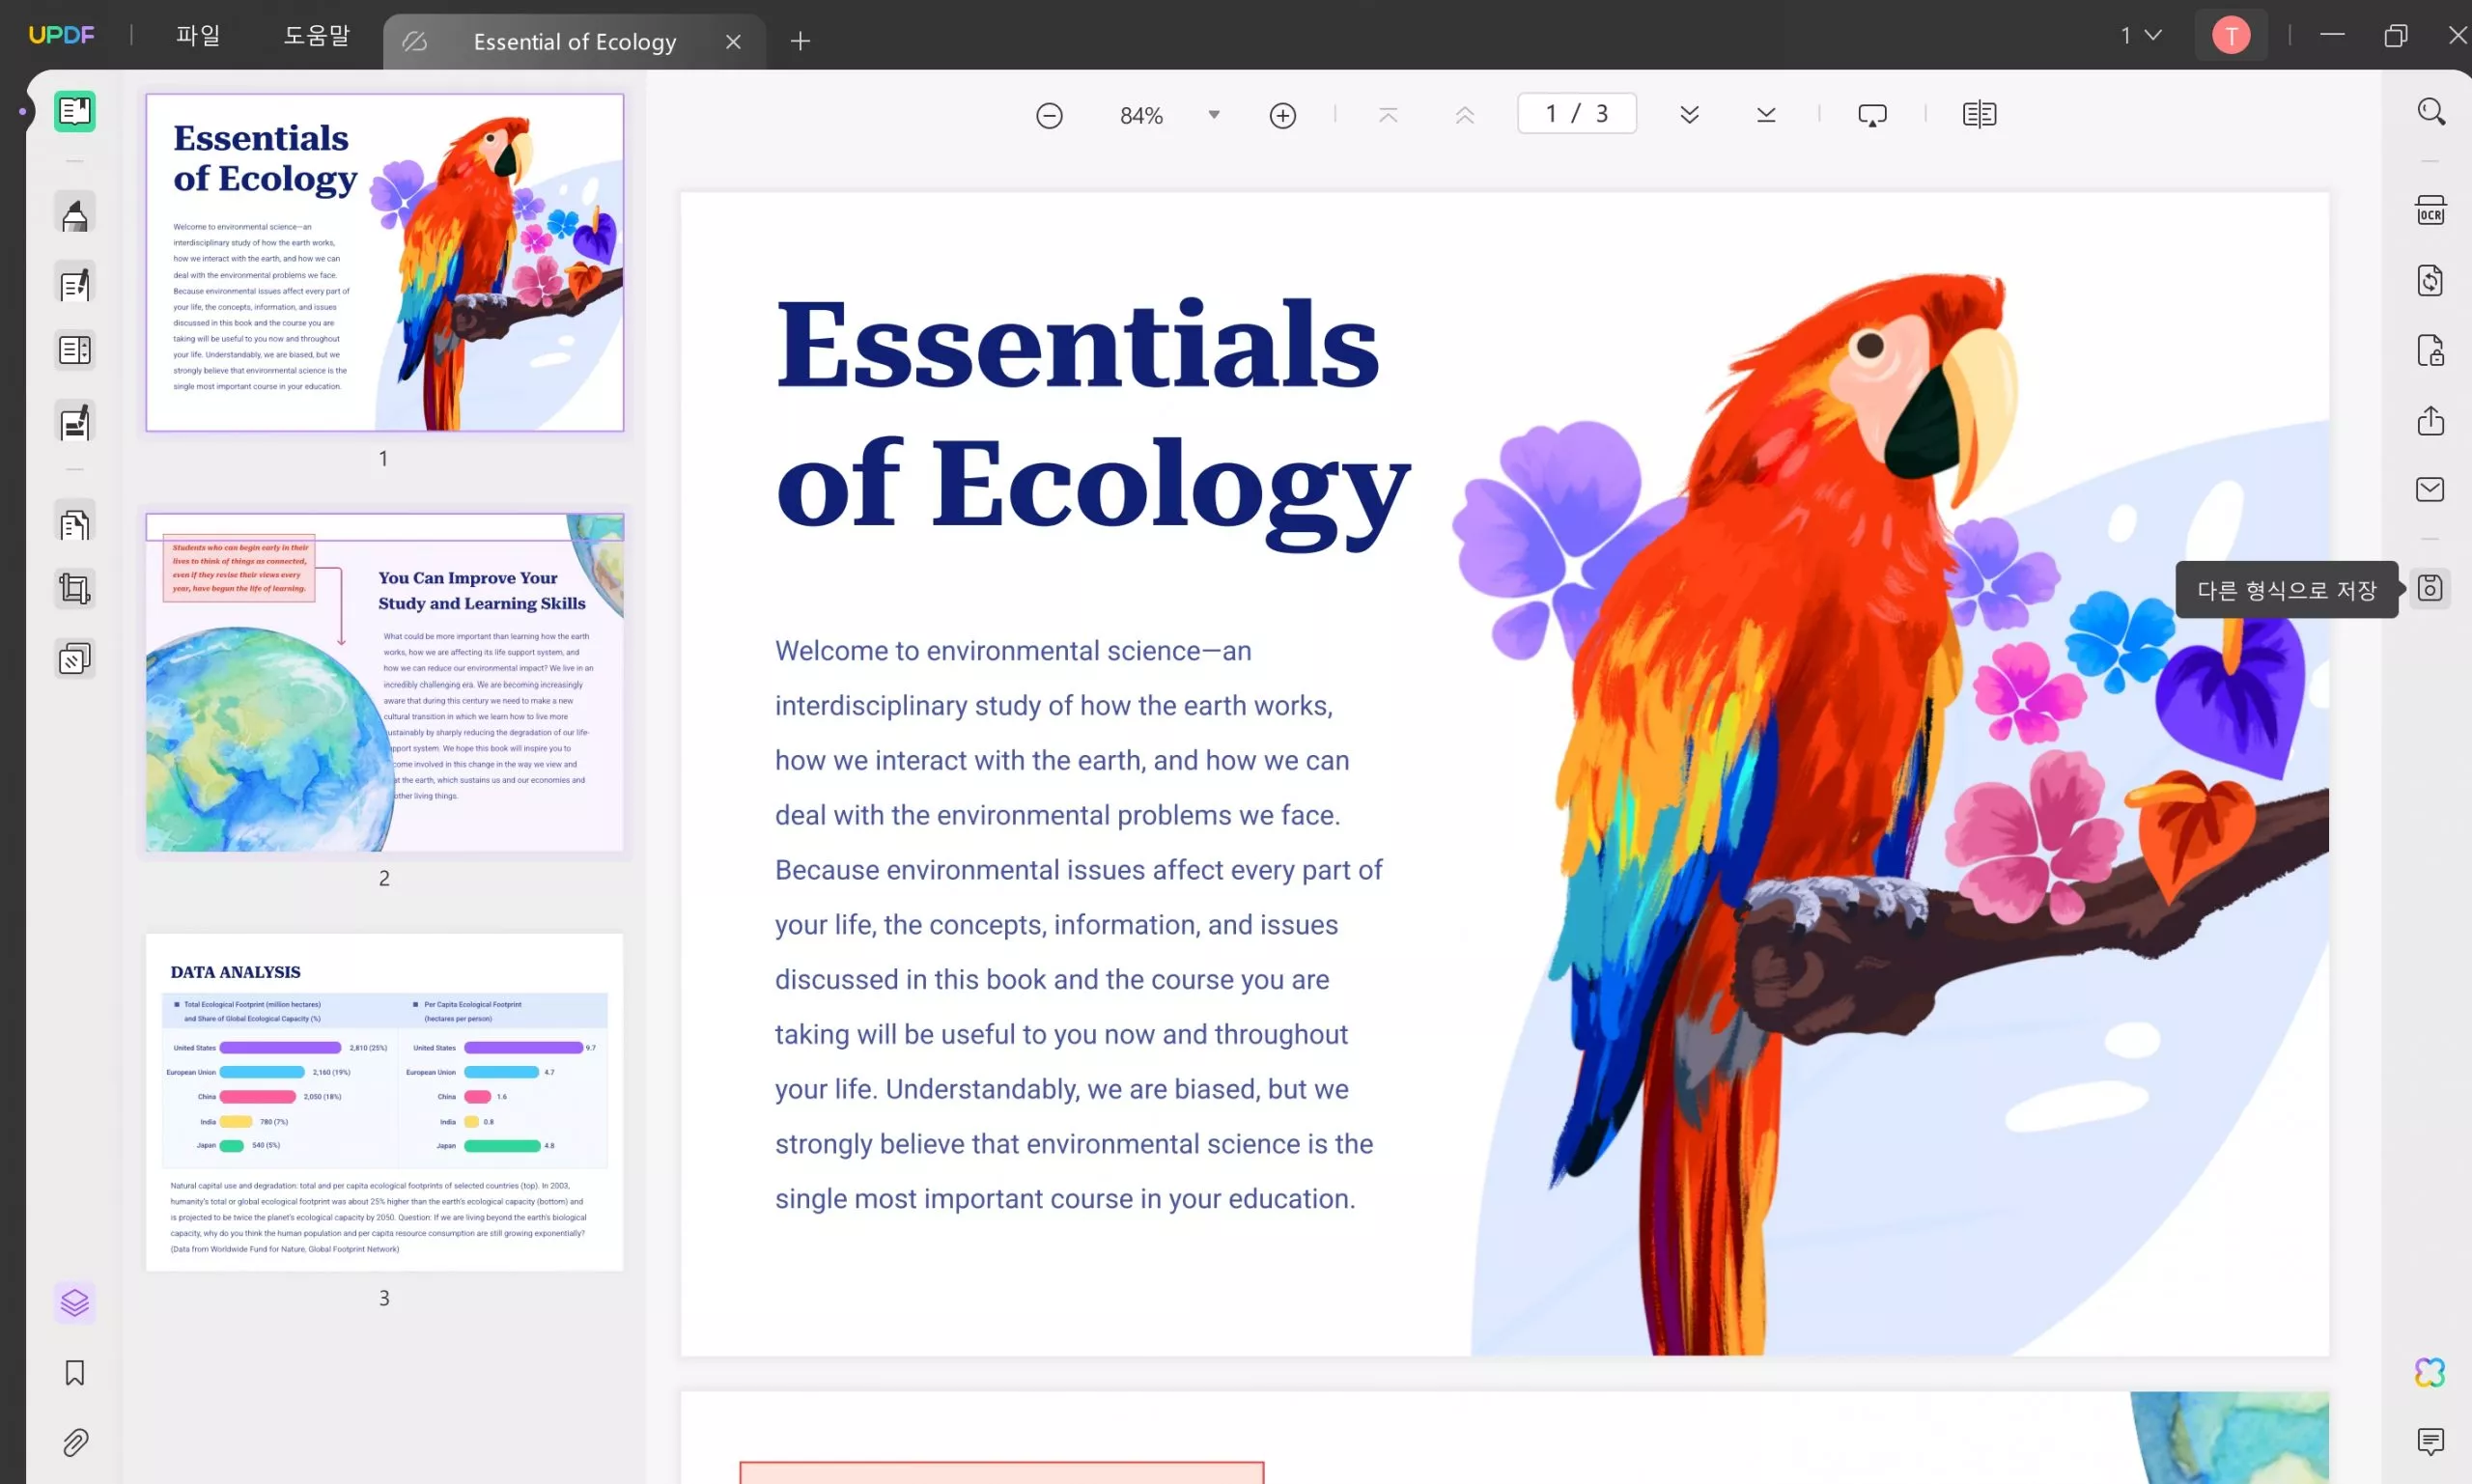
Task: Zoom out with the minus button
Action: [x=1049, y=115]
